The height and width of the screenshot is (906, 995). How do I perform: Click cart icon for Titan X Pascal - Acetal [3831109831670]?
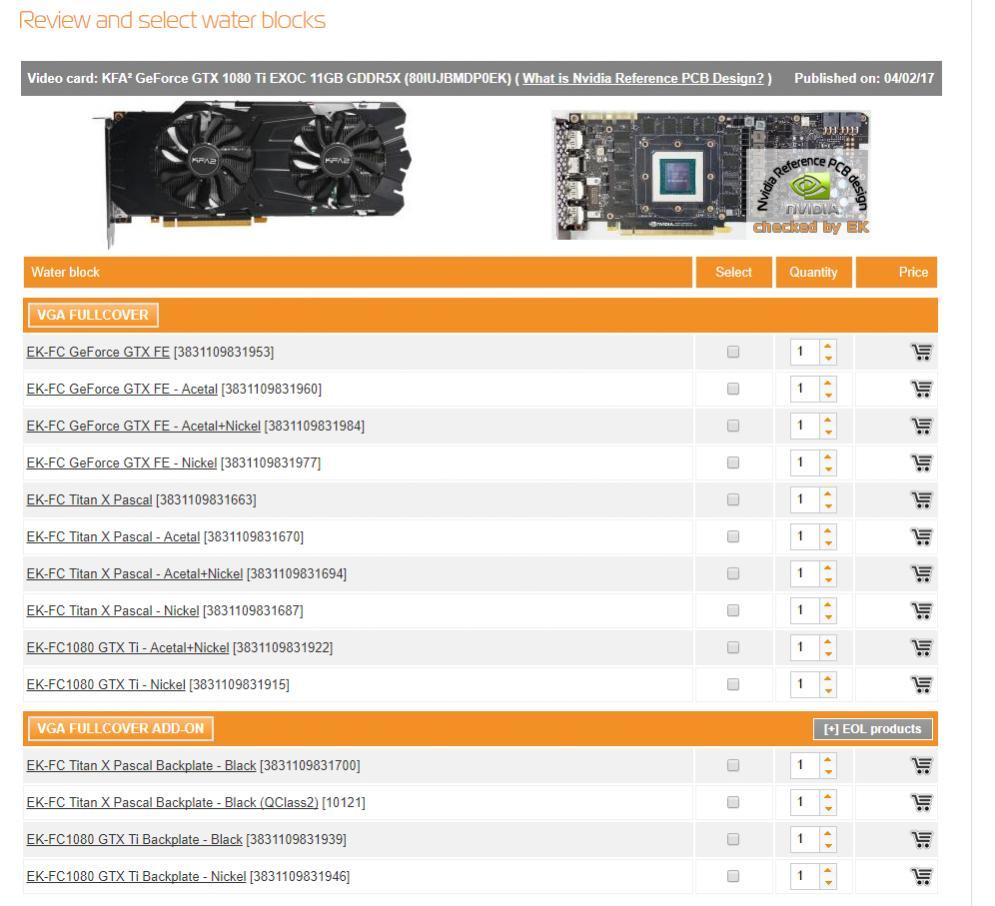(921, 536)
